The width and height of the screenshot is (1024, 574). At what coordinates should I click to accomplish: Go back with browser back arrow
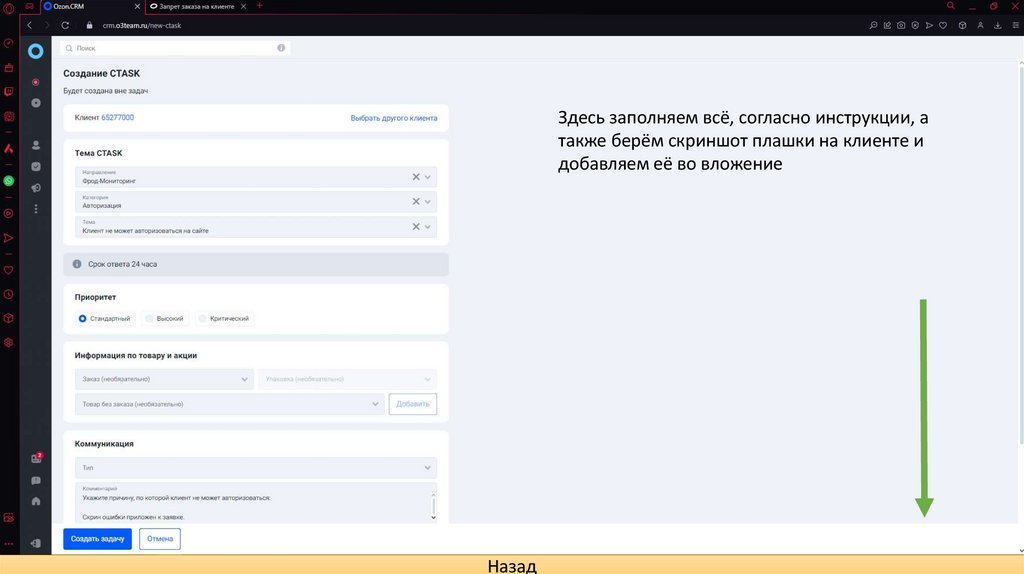pyautogui.click(x=29, y=25)
